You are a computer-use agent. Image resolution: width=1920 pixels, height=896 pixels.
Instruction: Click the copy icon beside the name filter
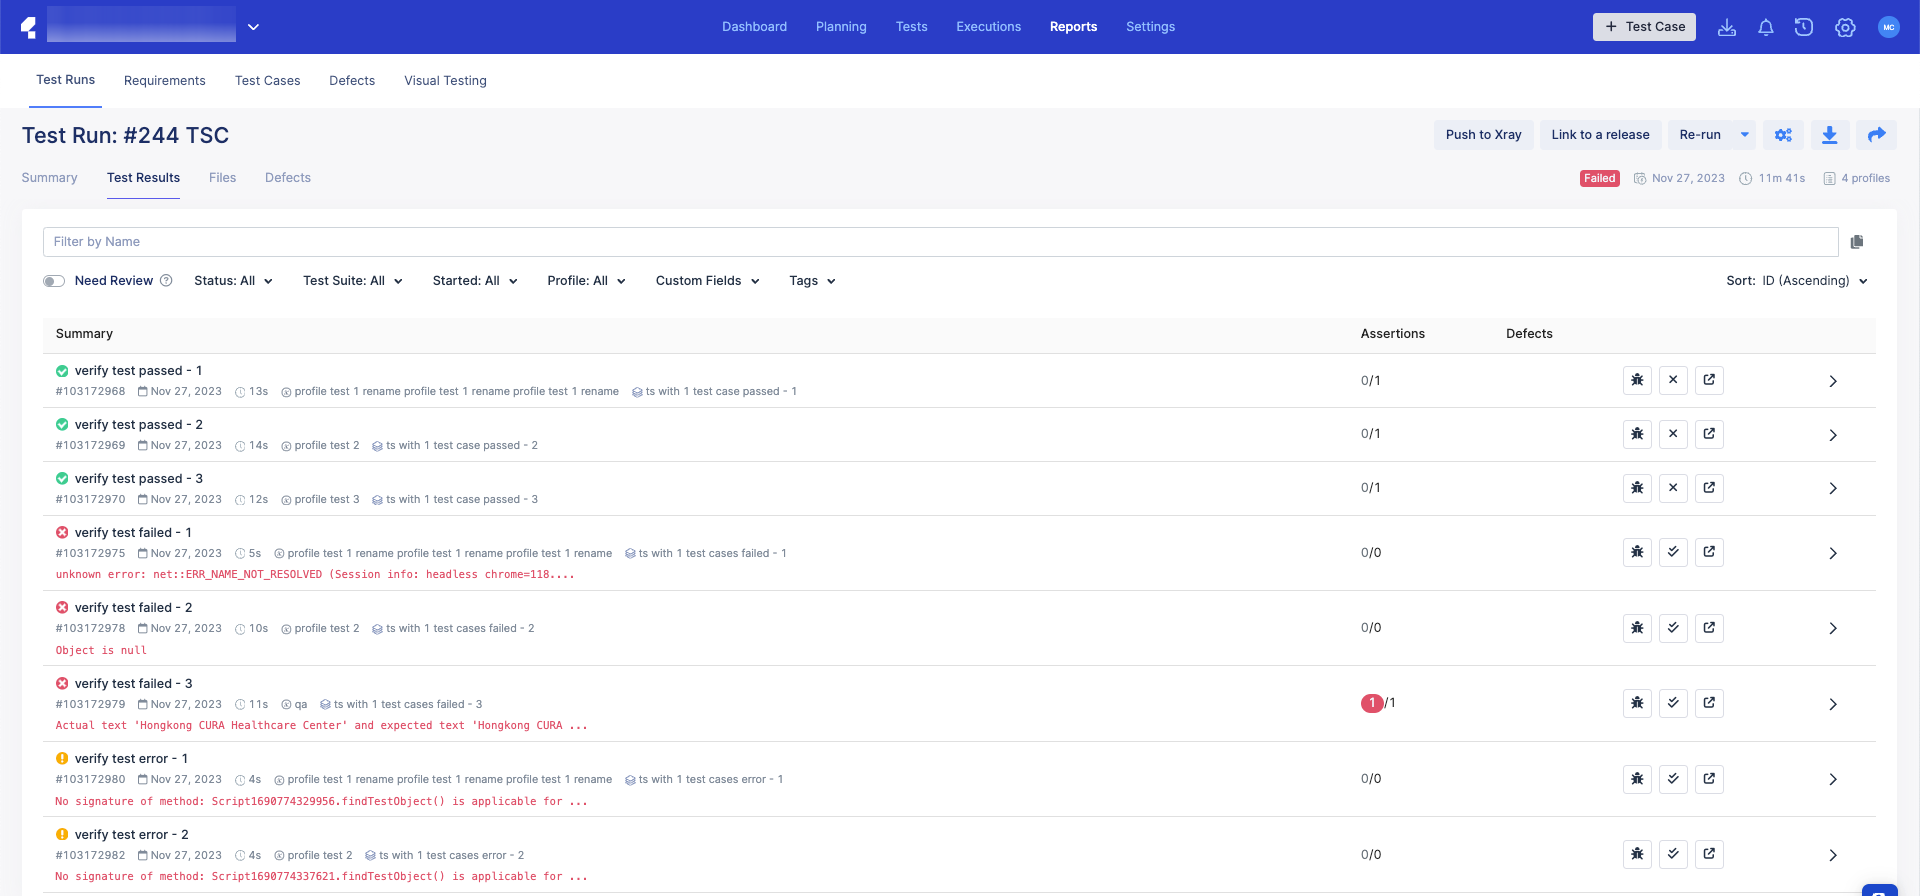tap(1857, 242)
